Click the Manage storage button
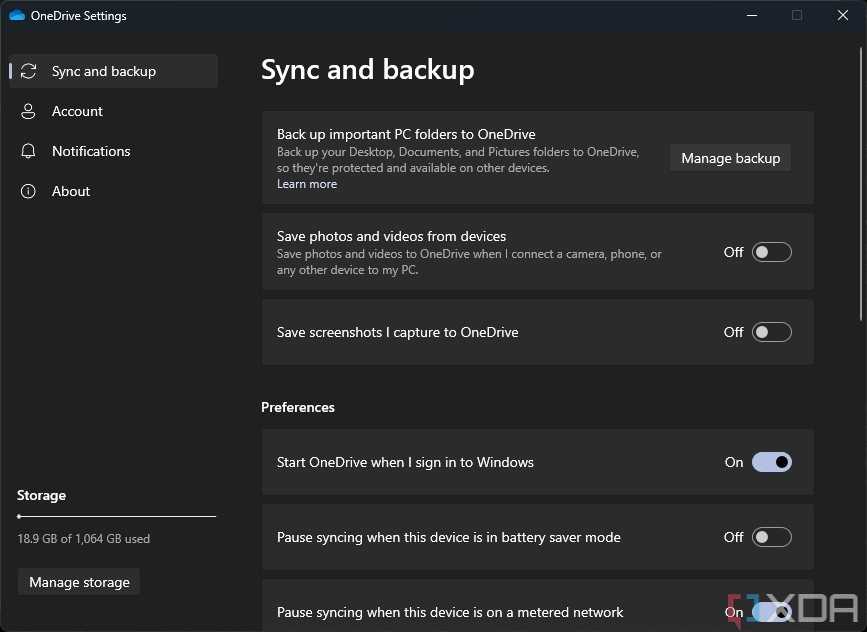This screenshot has width=867, height=632. tap(79, 582)
